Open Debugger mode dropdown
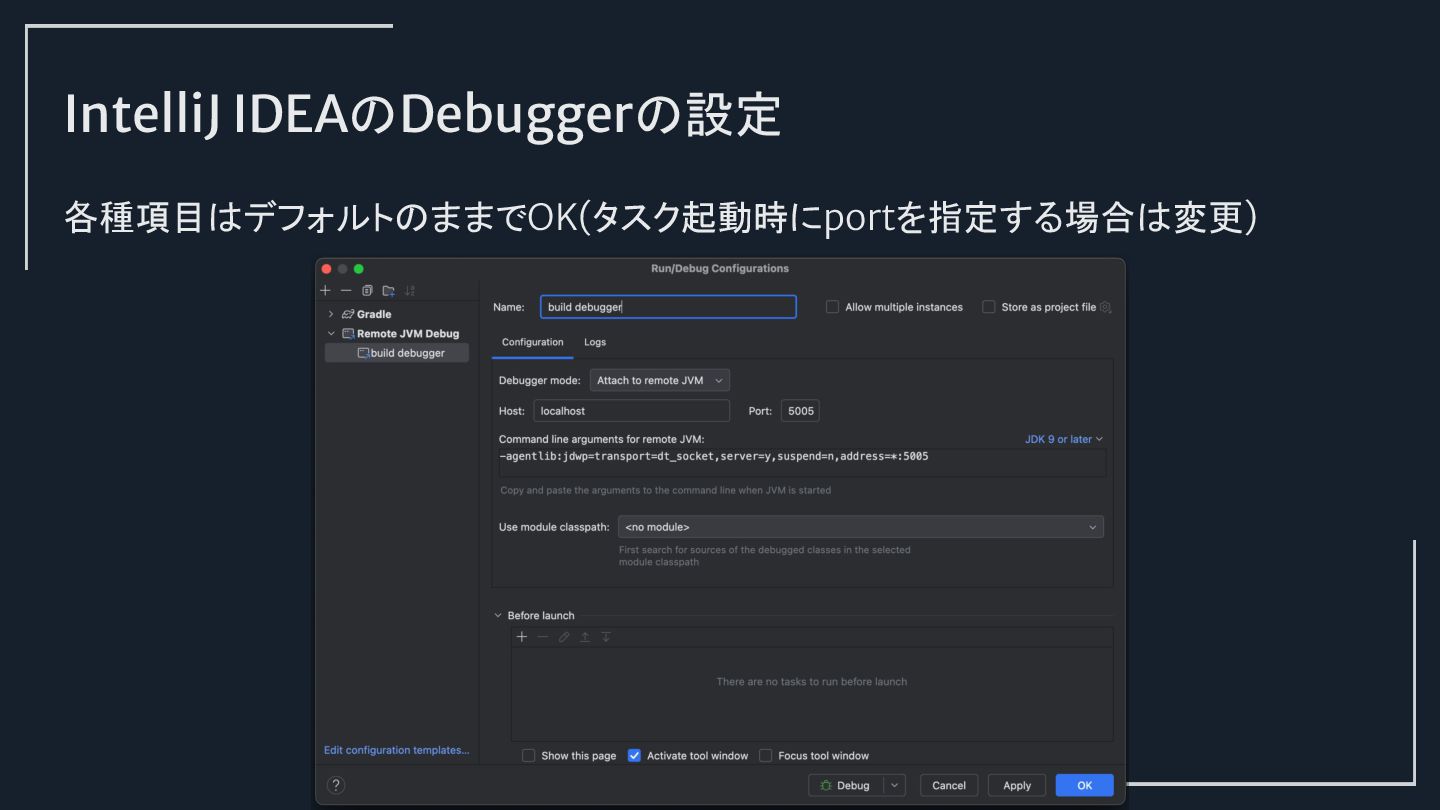1440x810 pixels. click(660, 381)
